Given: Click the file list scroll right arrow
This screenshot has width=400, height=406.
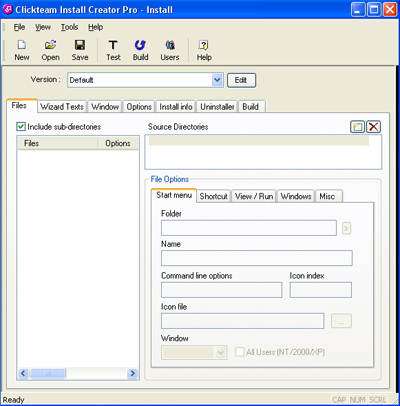Looking at the screenshot, I should (133, 373).
